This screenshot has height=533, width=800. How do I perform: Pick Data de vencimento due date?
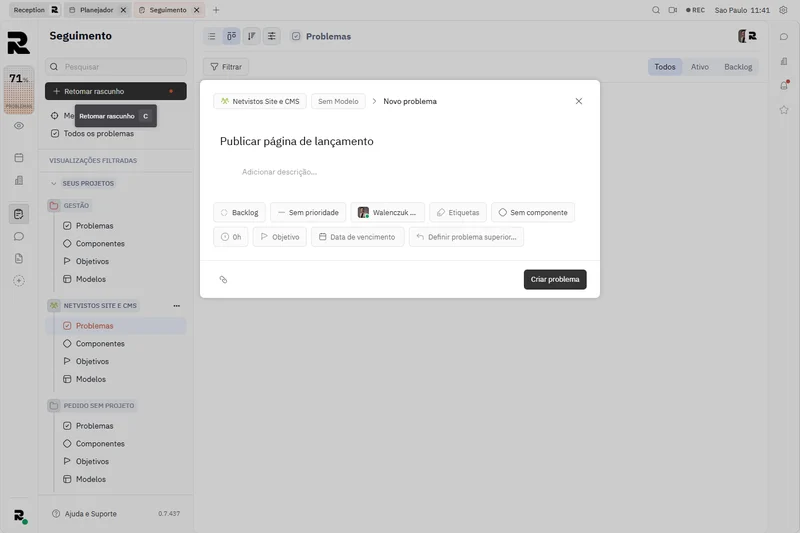[358, 237]
